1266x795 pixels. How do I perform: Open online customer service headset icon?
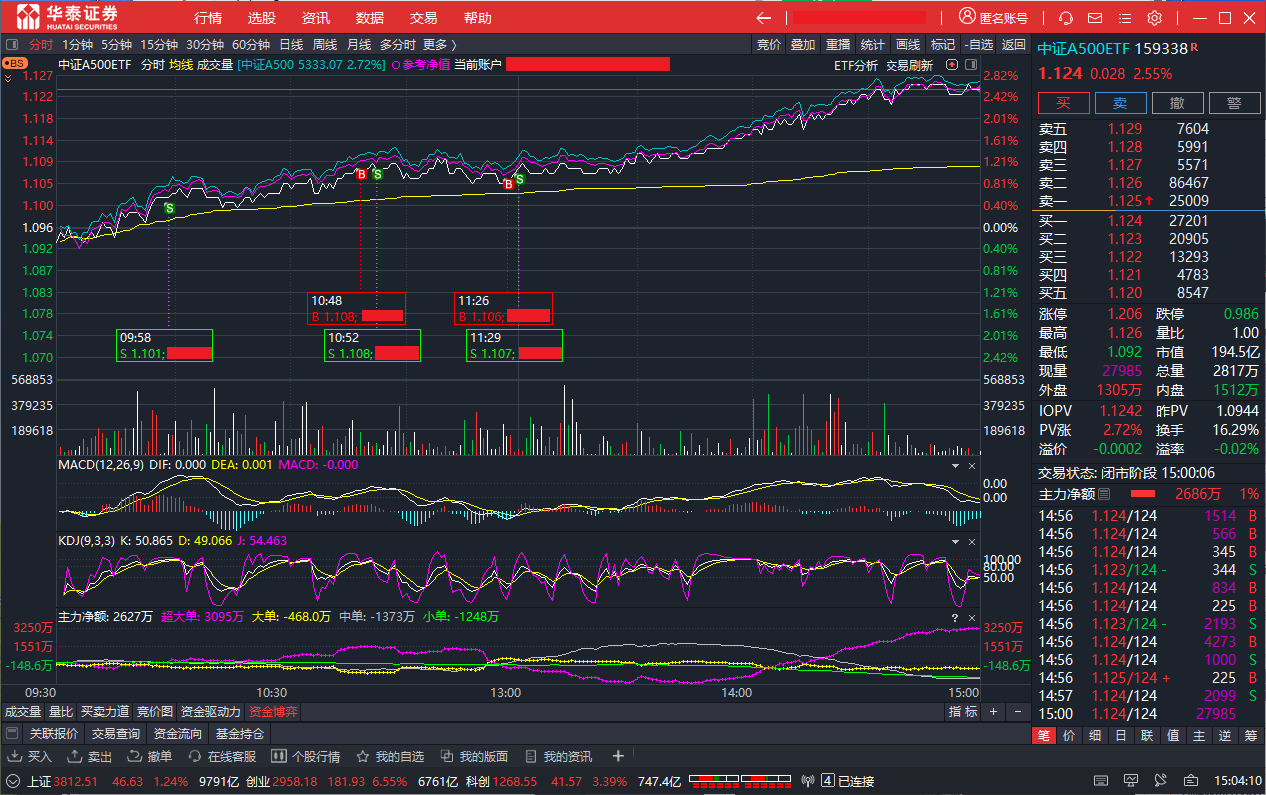click(1066, 18)
